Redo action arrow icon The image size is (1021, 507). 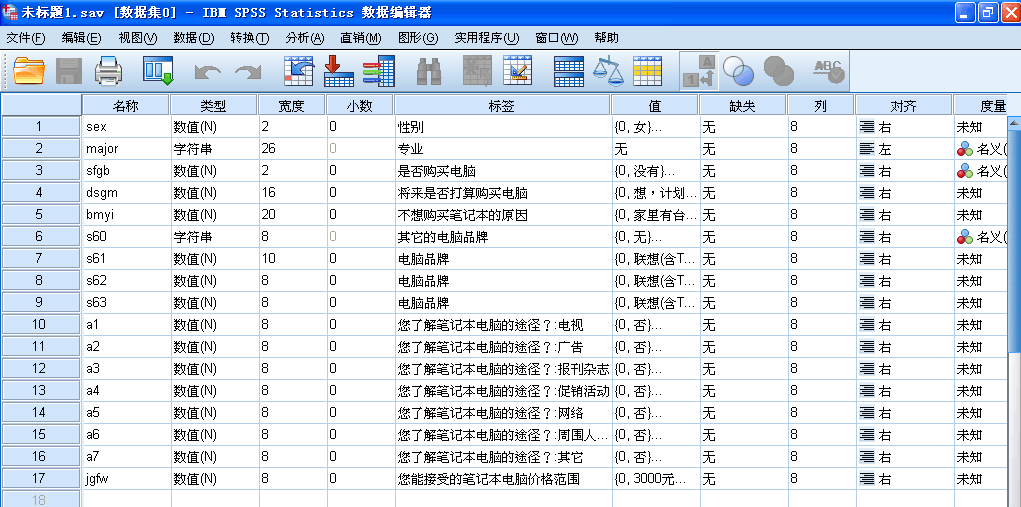(x=247, y=72)
